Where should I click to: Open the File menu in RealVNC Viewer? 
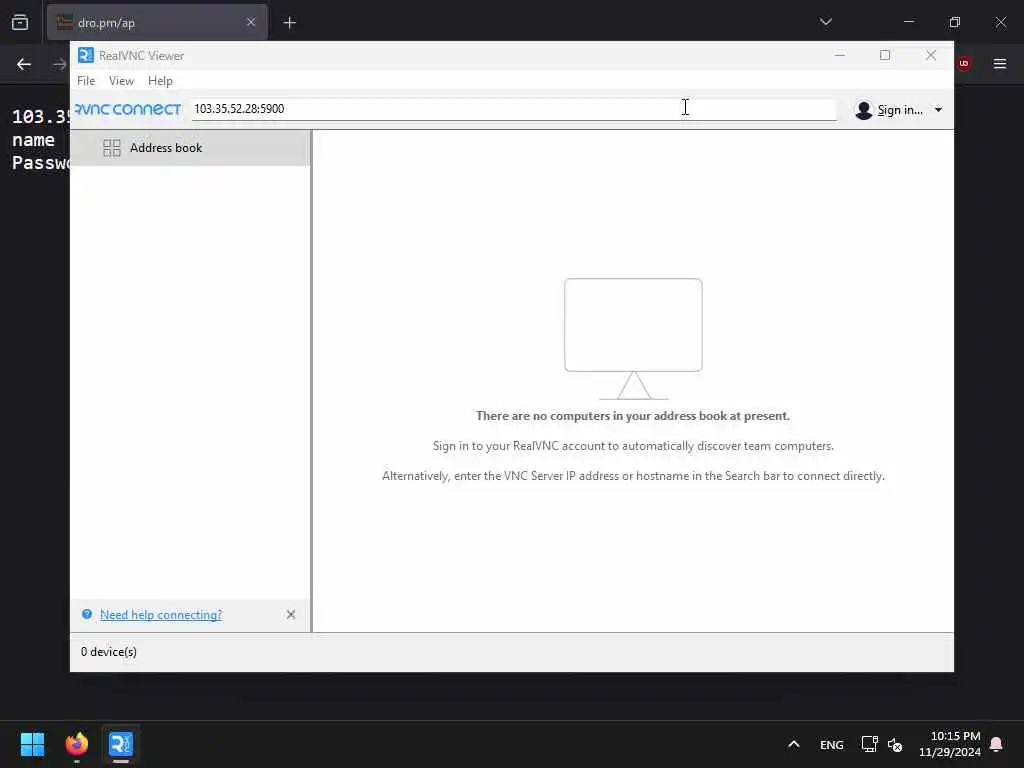tap(86, 81)
